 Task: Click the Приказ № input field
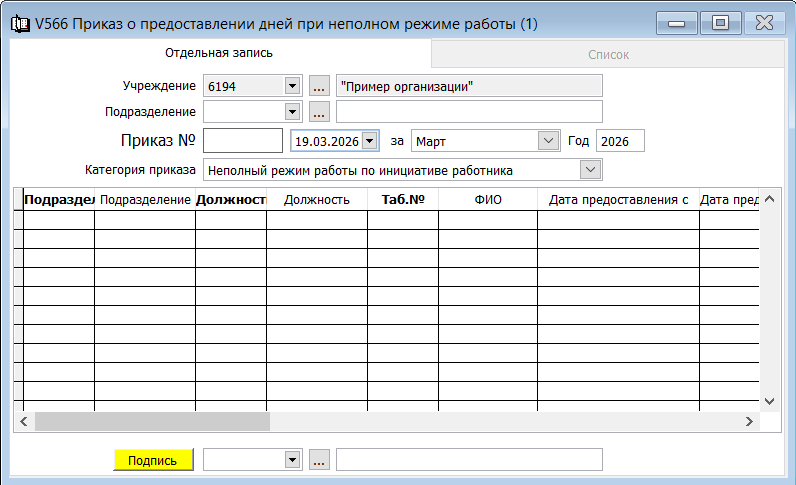click(242, 141)
